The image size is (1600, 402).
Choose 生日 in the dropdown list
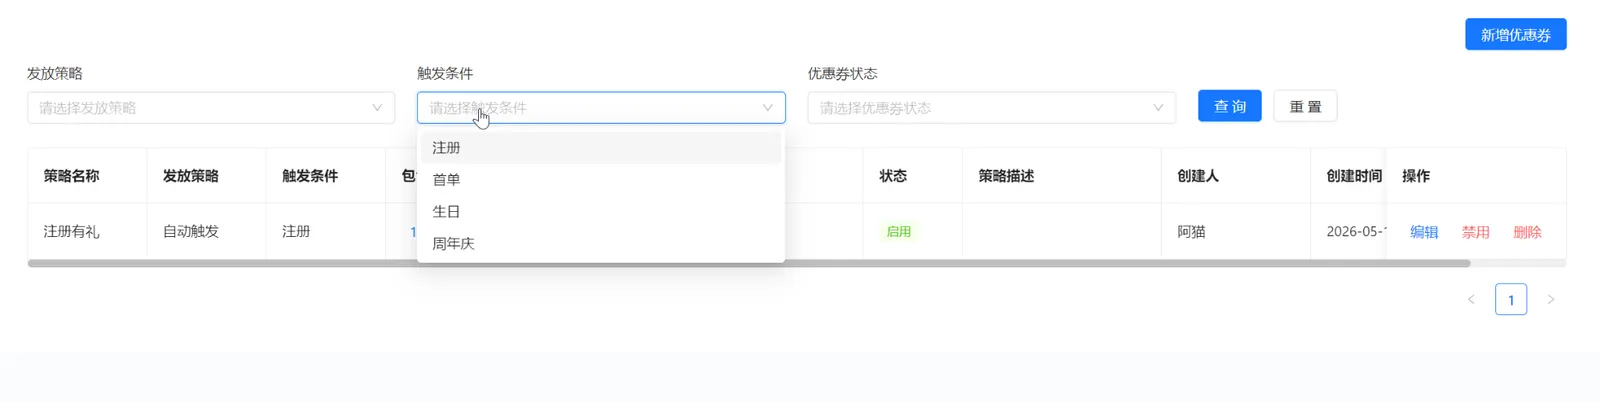600,212
